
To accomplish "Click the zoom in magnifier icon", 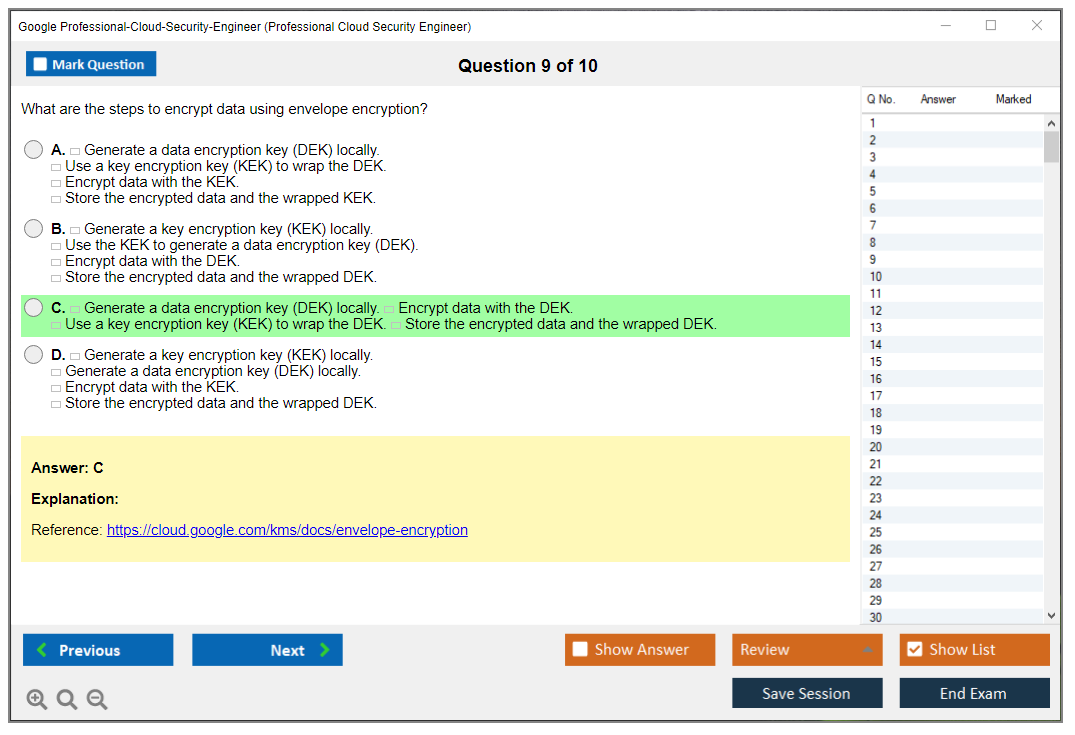I will pyautogui.click(x=37, y=700).
